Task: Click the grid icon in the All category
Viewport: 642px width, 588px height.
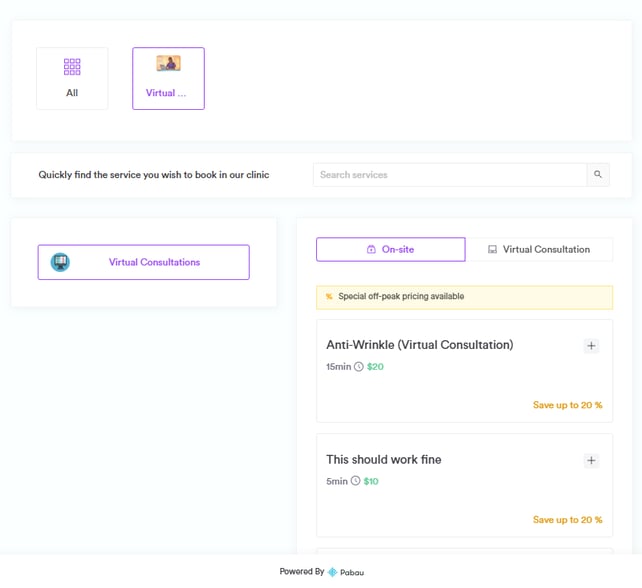Action: click(x=72, y=67)
